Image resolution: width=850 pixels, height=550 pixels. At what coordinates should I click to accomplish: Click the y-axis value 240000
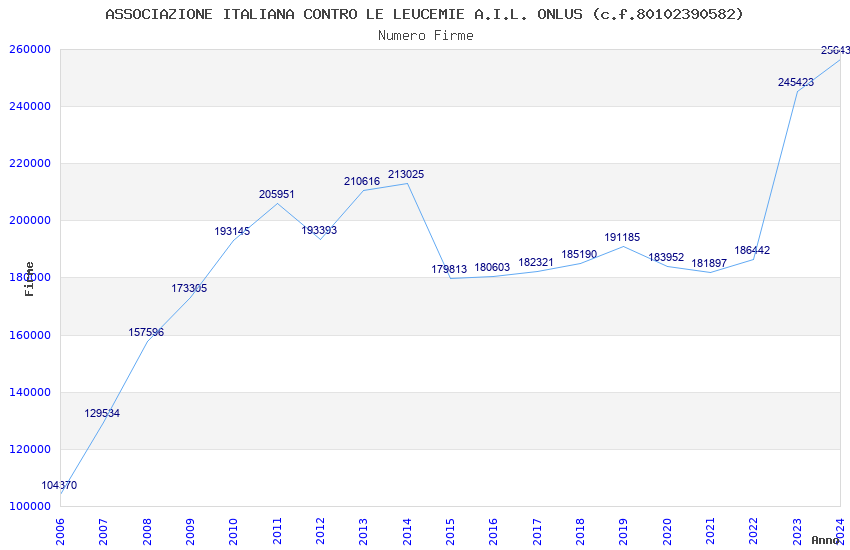[x=30, y=106]
